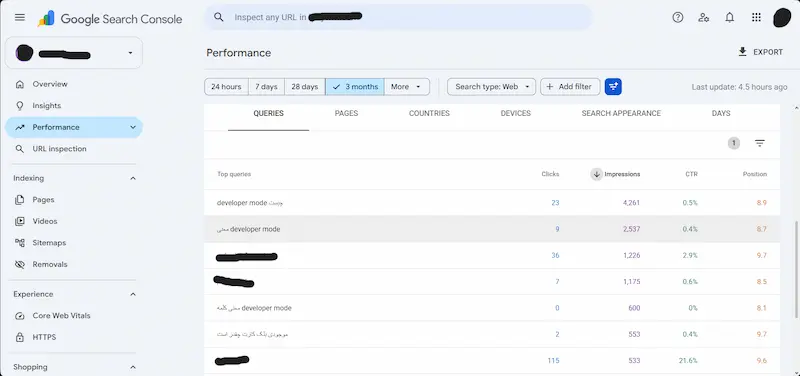Screen dimensions: 800x376
Task: Open the hamburger main menu
Action: coord(20,17)
